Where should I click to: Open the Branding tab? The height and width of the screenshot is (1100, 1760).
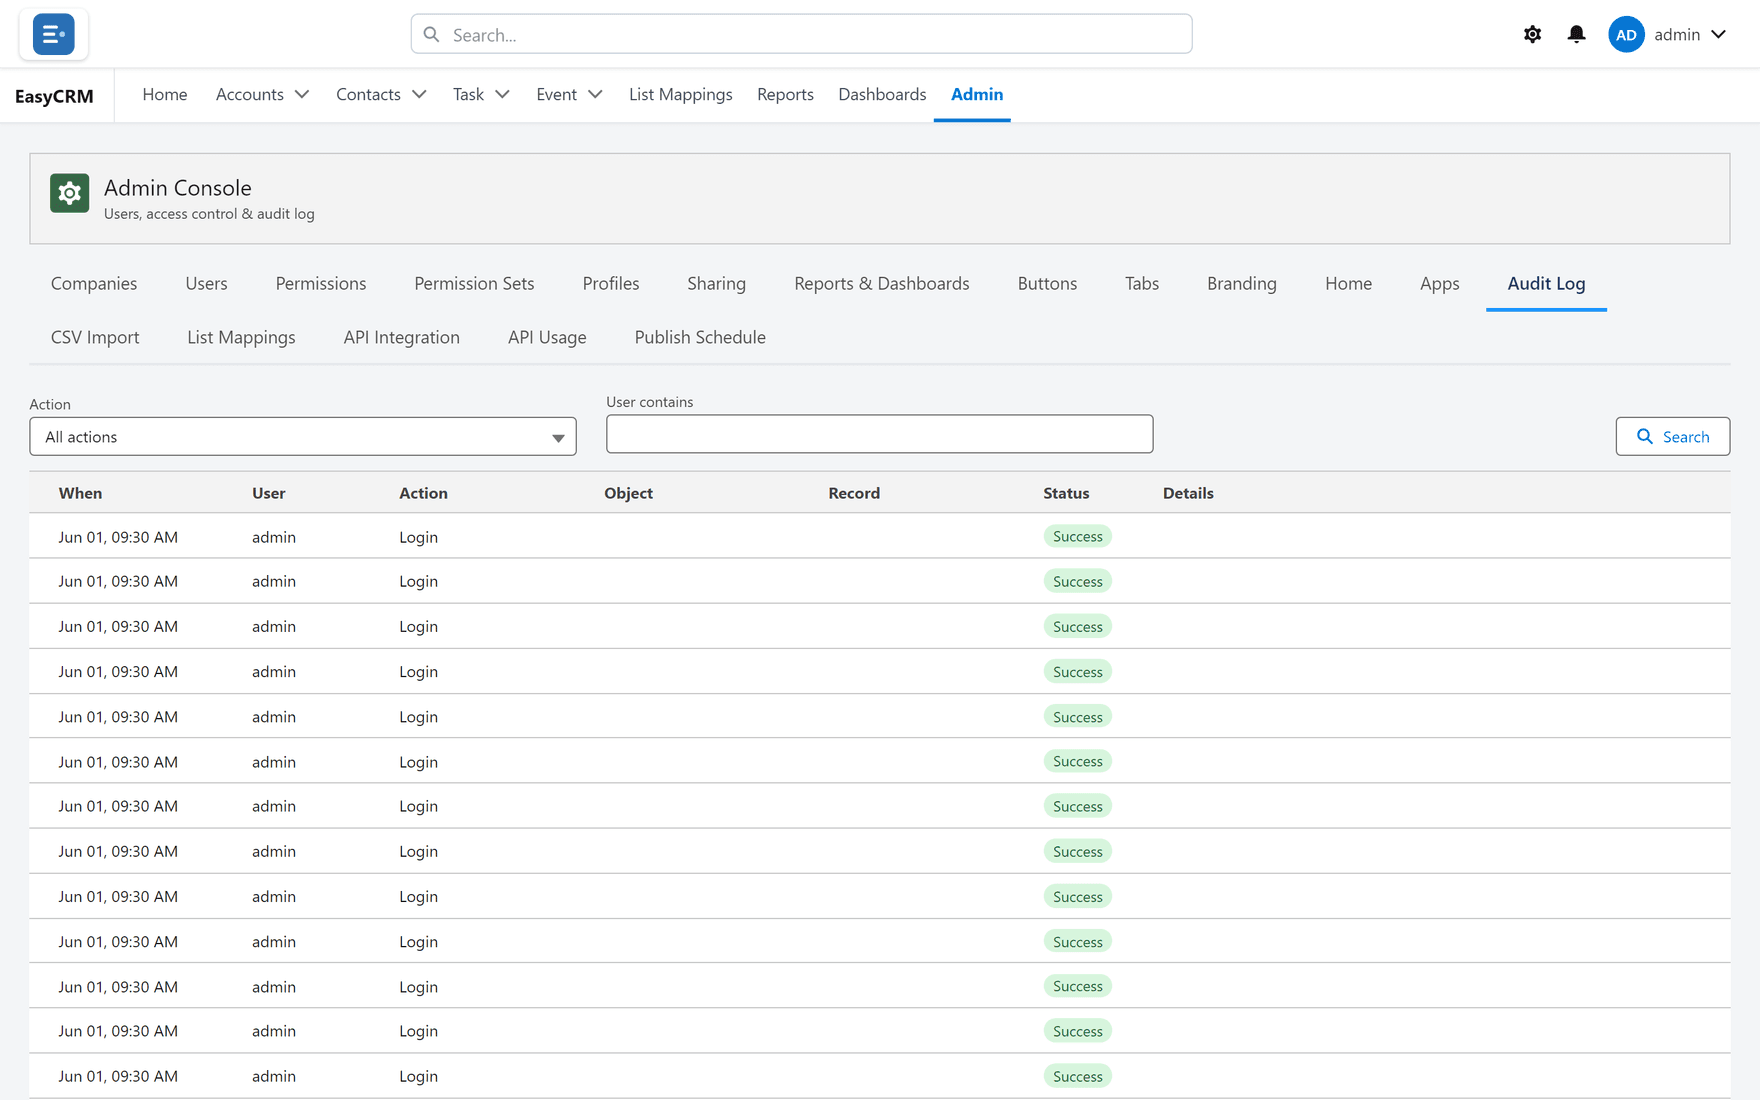click(1242, 283)
